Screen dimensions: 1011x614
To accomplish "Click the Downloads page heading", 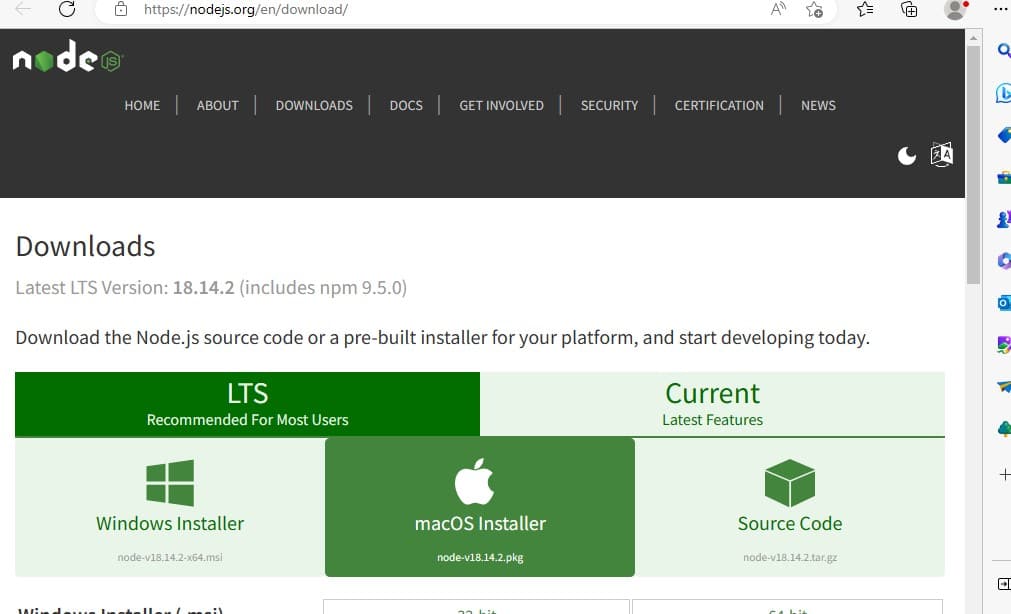I will point(86,246).
